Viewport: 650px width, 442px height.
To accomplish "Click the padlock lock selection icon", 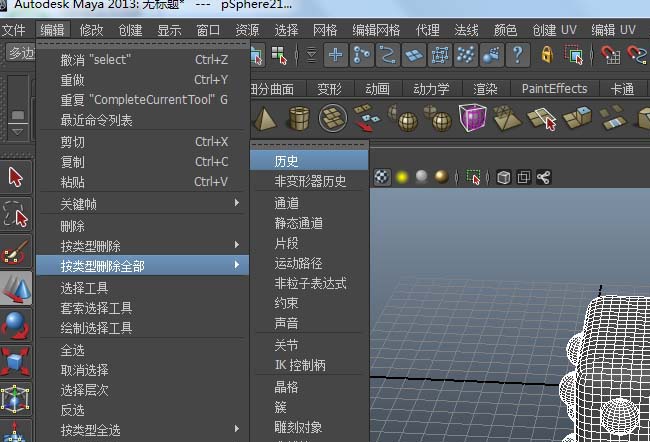I will click(x=547, y=55).
